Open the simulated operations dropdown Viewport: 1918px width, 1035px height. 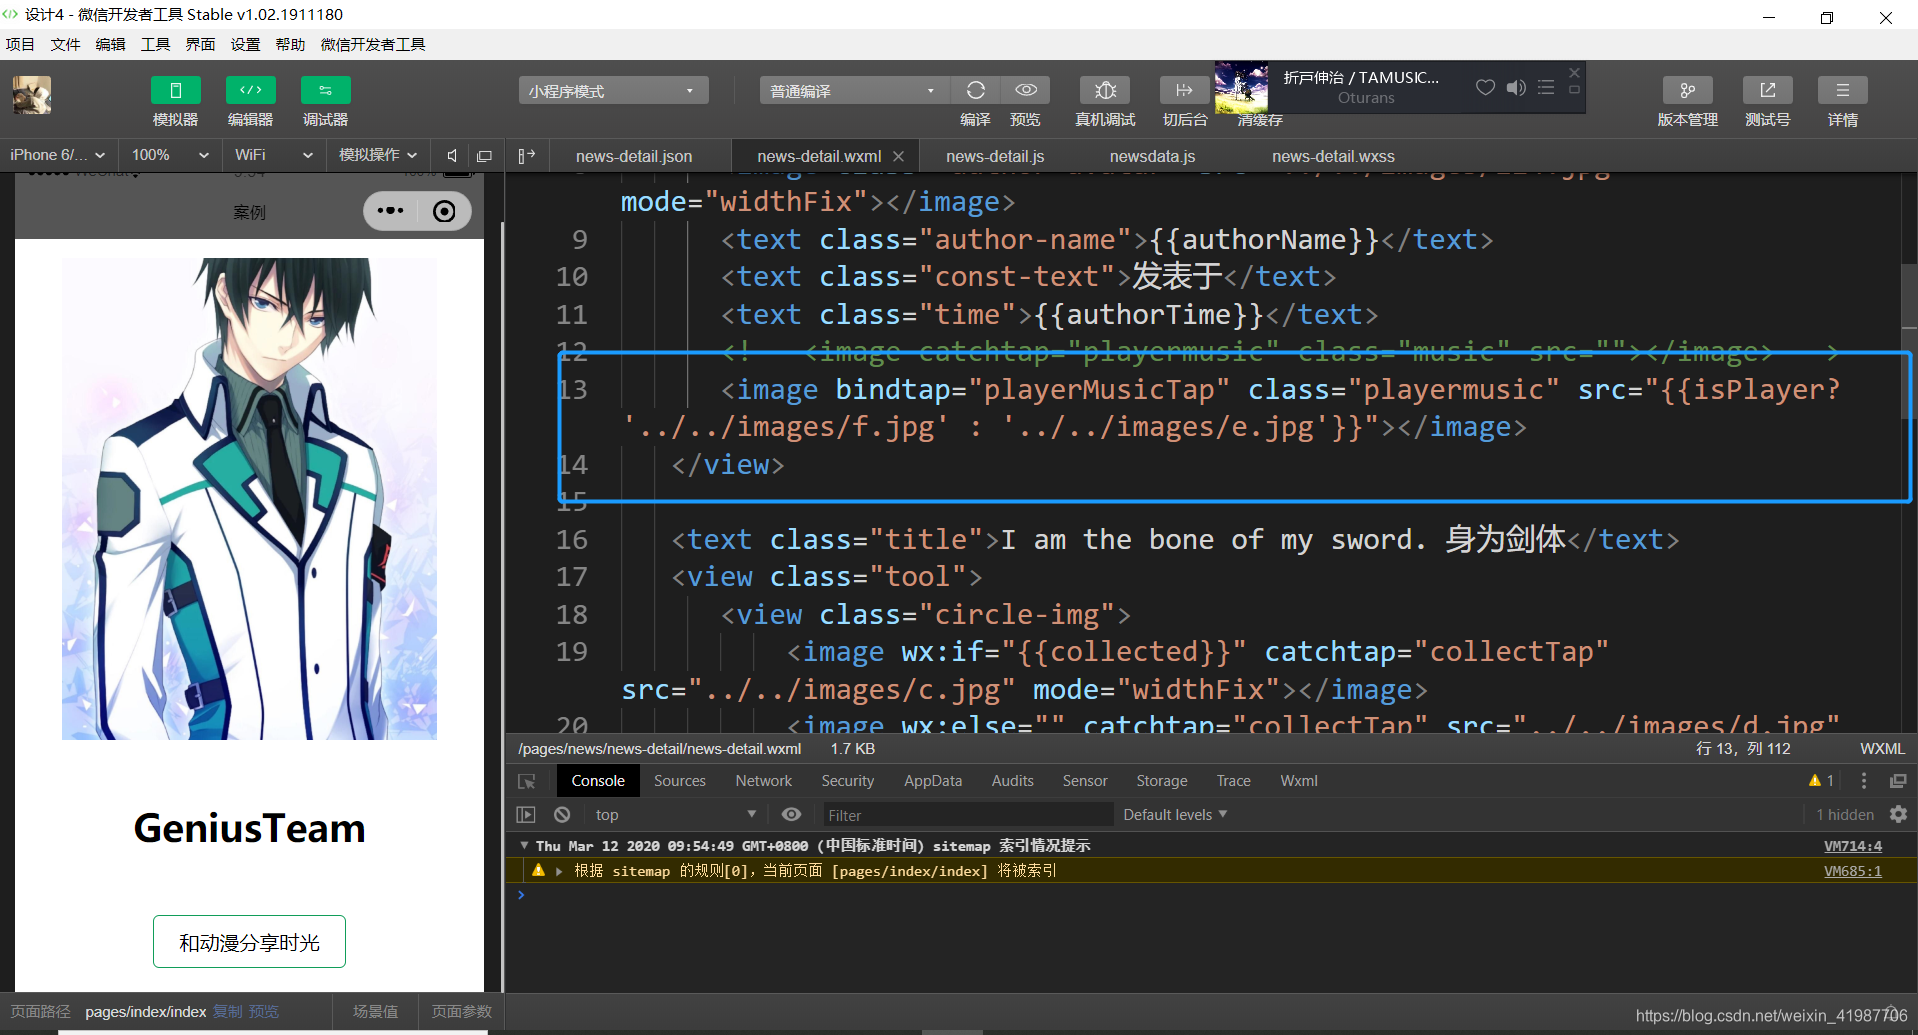tap(378, 155)
